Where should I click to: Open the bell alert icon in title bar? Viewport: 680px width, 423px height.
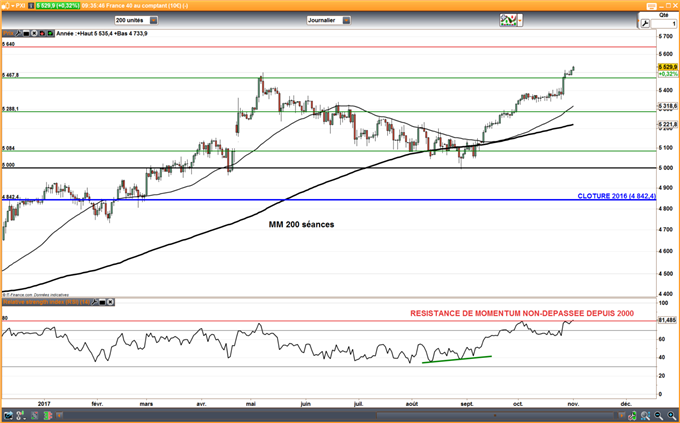click(5, 6)
